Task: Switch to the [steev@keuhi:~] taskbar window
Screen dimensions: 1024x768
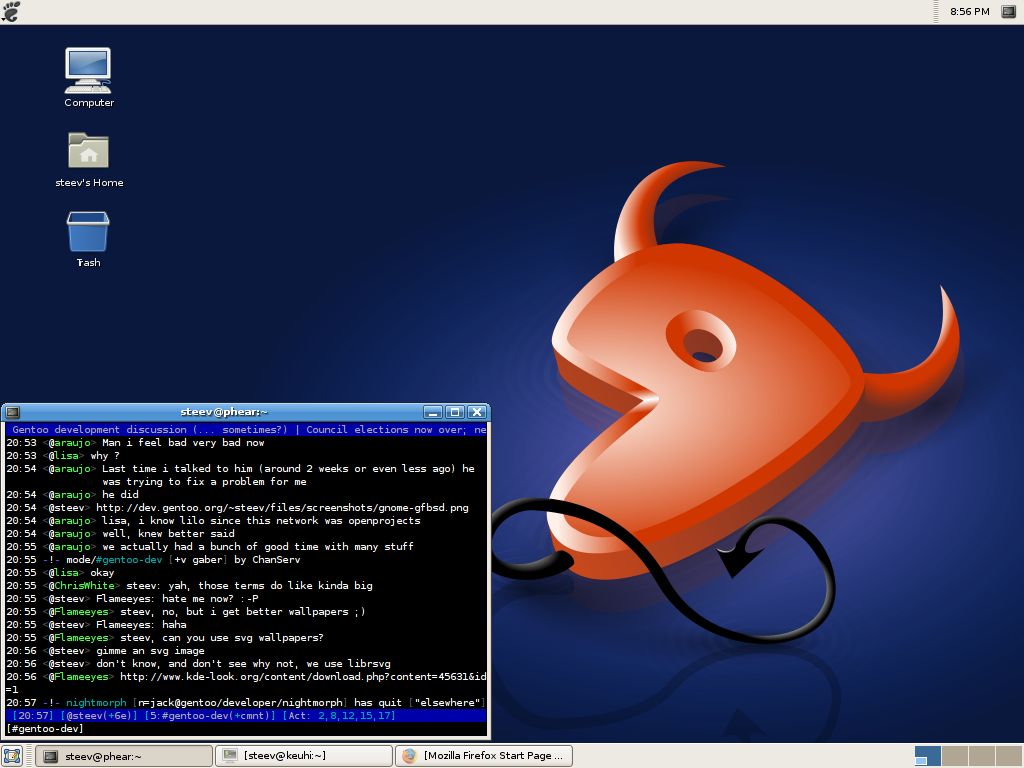Action: coord(303,756)
